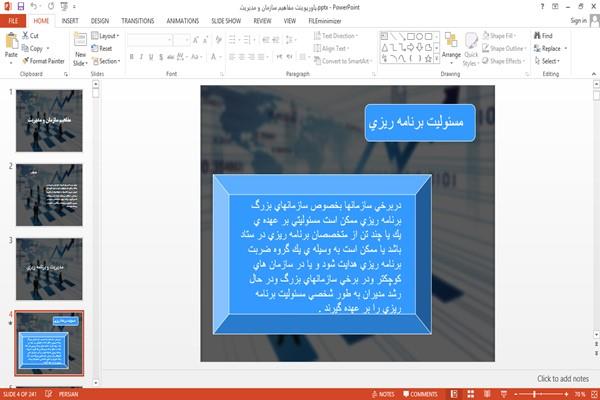Fit slide to current window icon
The width and height of the screenshot is (600, 400).
point(594,394)
